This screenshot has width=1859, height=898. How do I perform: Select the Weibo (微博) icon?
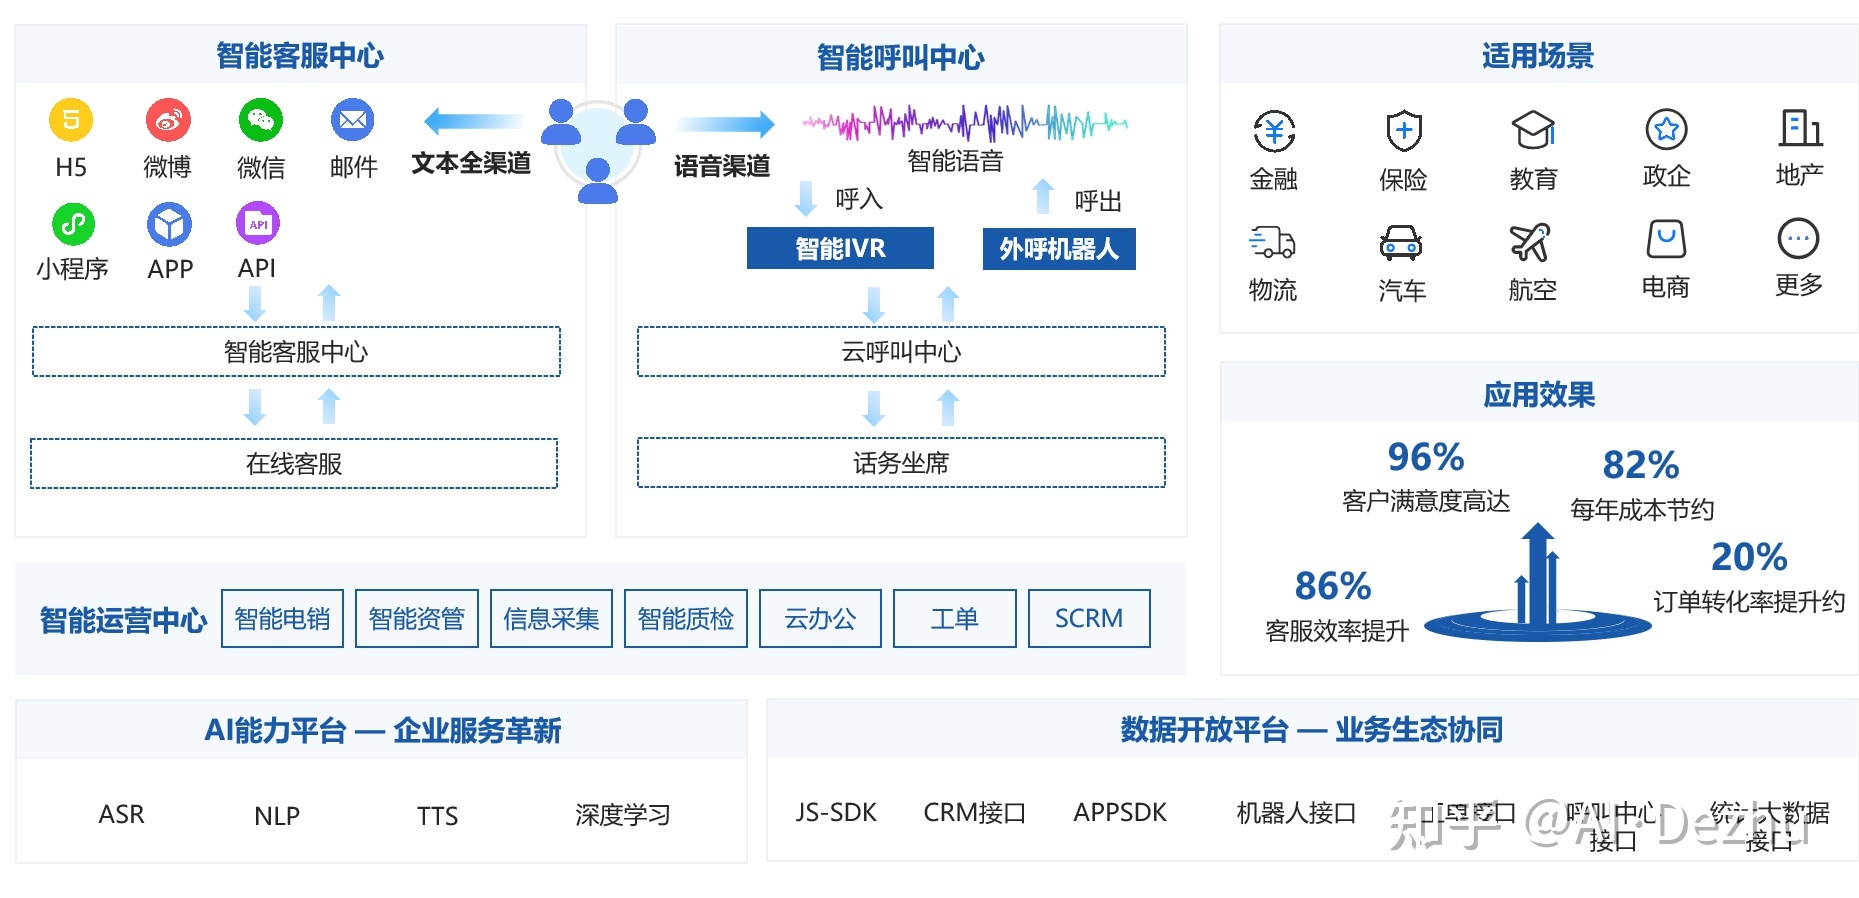click(x=168, y=120)
